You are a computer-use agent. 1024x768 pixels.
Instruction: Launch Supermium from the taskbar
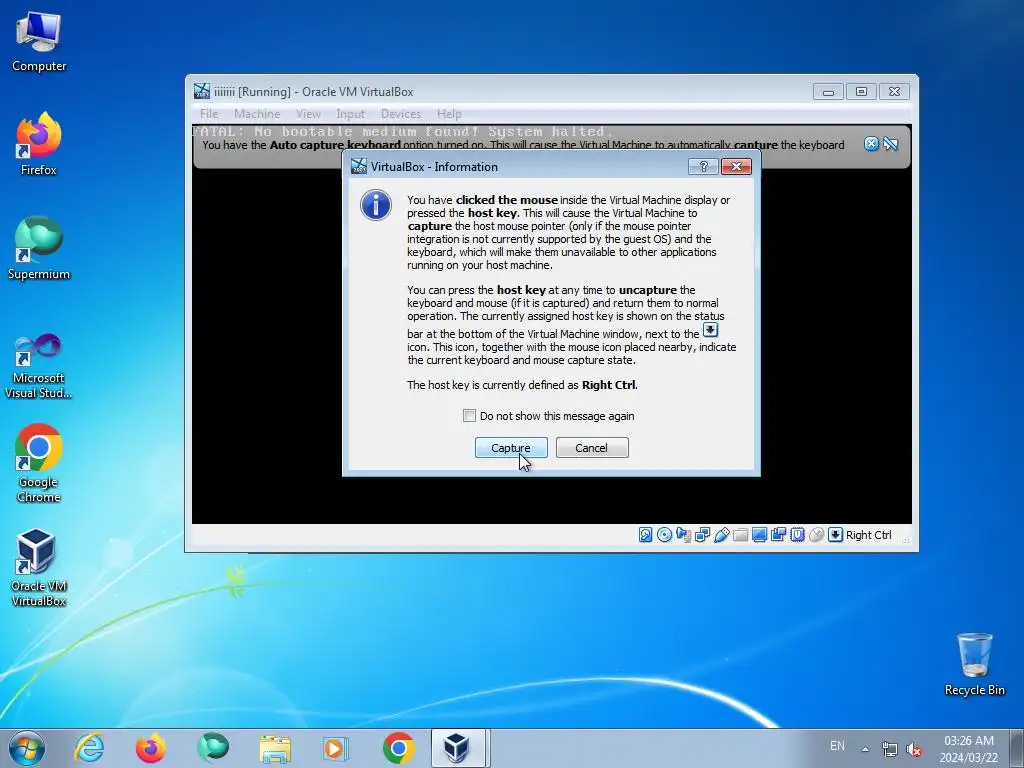click(213, 748)
